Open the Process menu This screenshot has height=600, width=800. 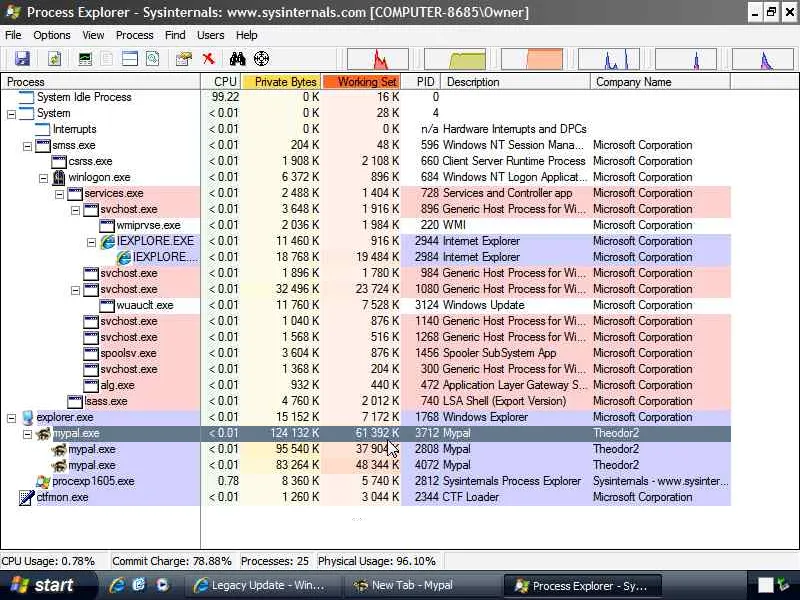point(135,35)
